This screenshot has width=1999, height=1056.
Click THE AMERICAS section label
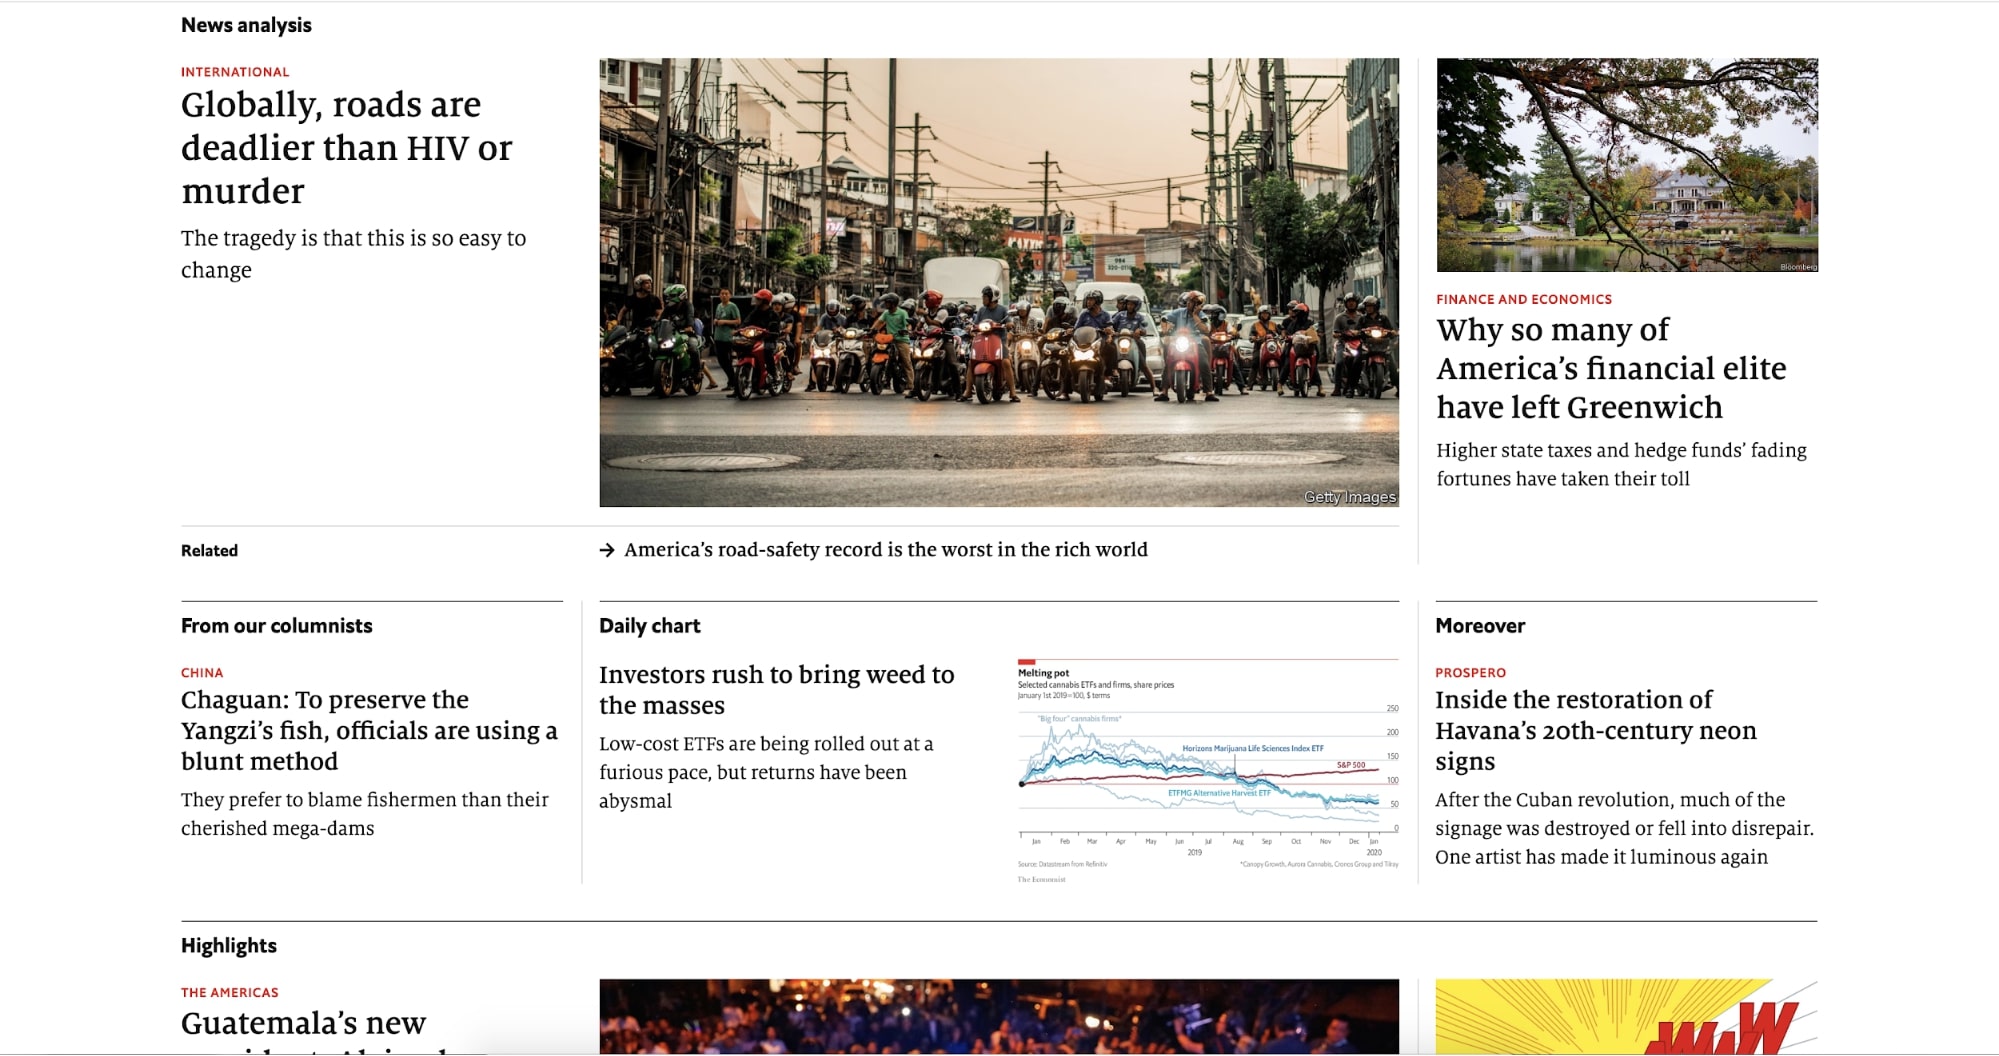(230, 993)
